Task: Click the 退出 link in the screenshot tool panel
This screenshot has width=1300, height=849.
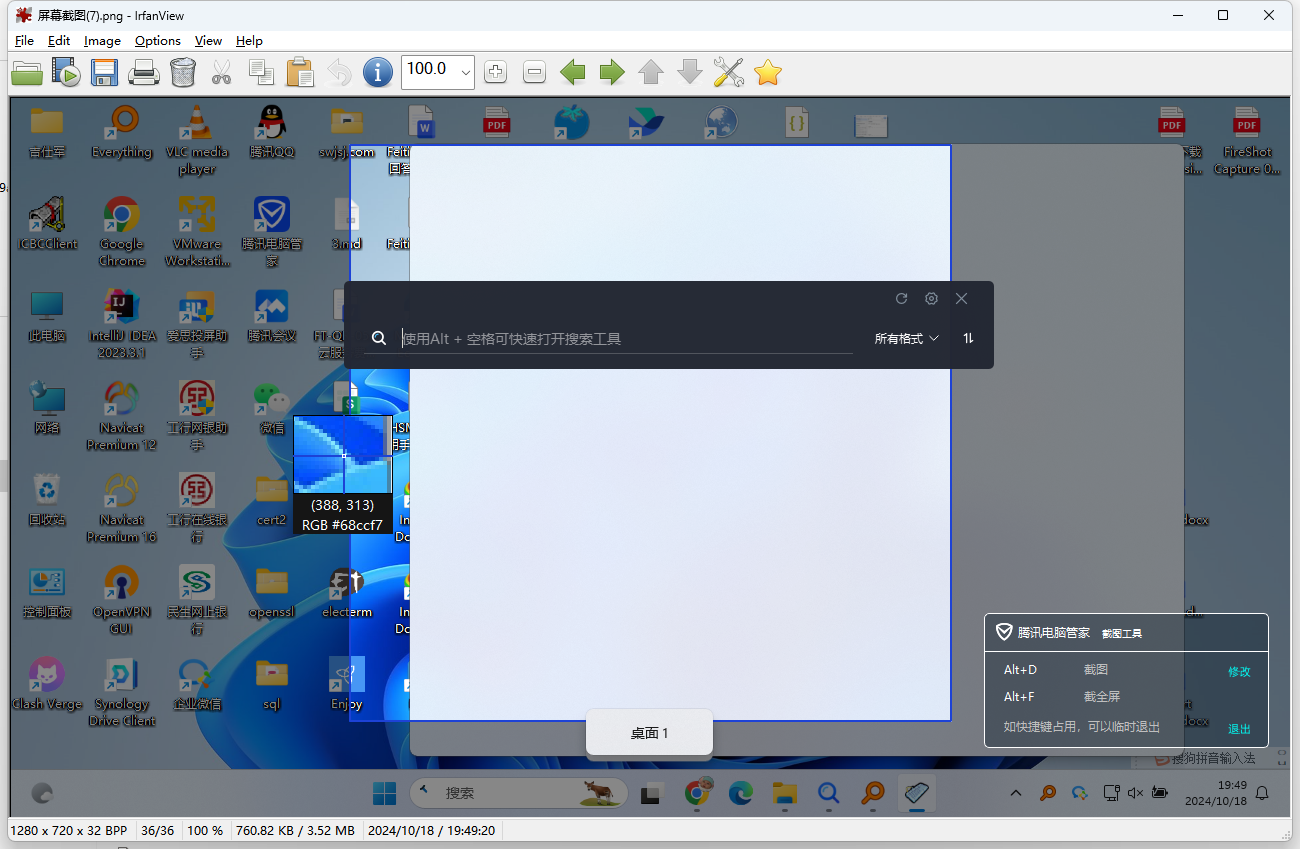Action: (1239, 729)
